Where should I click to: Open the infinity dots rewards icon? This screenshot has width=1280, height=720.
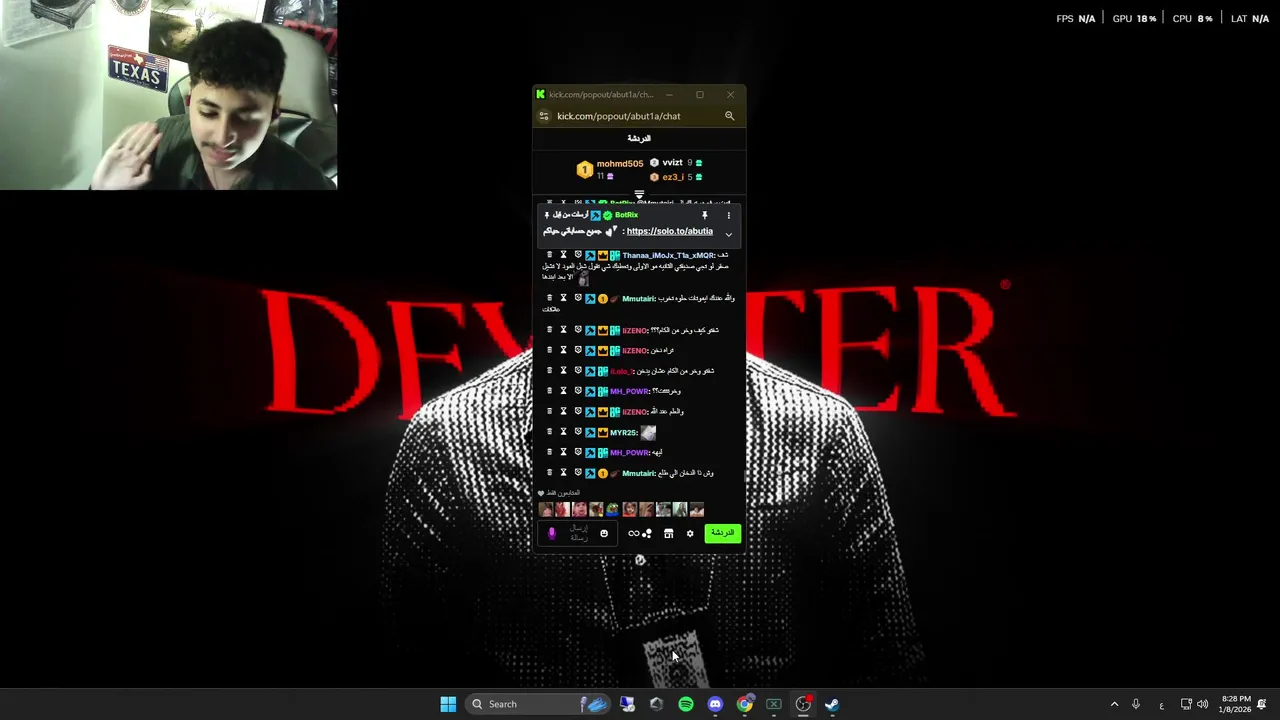(x=640, y=534)
